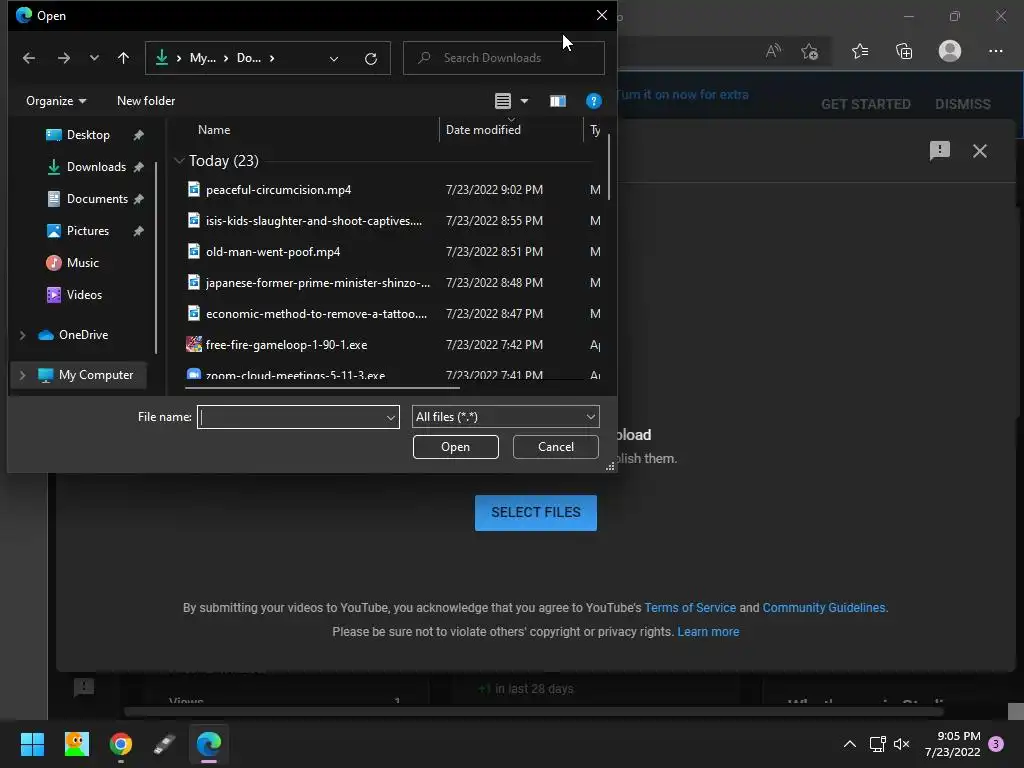
Task: Click the network tray icon
Action: pos(877,744)
